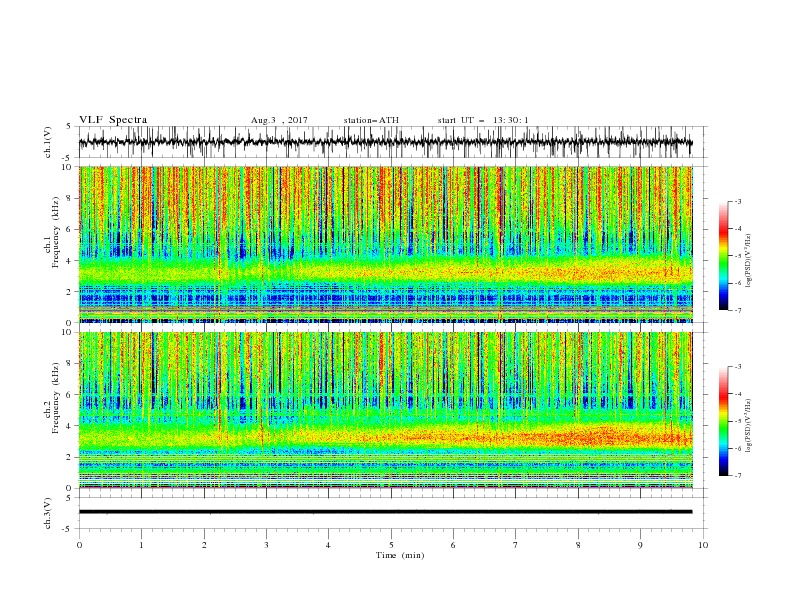Image resolution: width=792 pixels, height=612 pixels.
Task: Click the "-7" tick on upper colorbar
Action: coord(737,310)
